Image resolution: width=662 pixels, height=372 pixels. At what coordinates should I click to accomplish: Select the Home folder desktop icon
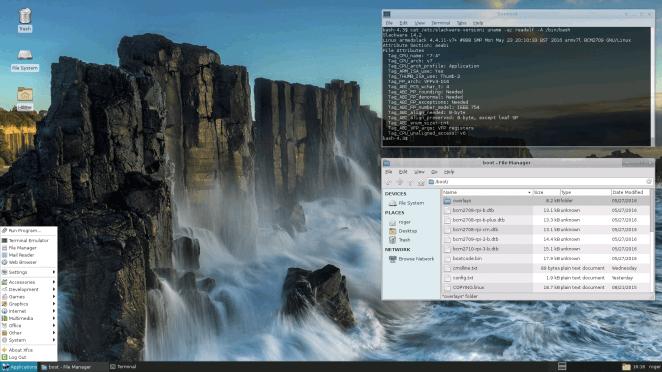click(25, 98)
